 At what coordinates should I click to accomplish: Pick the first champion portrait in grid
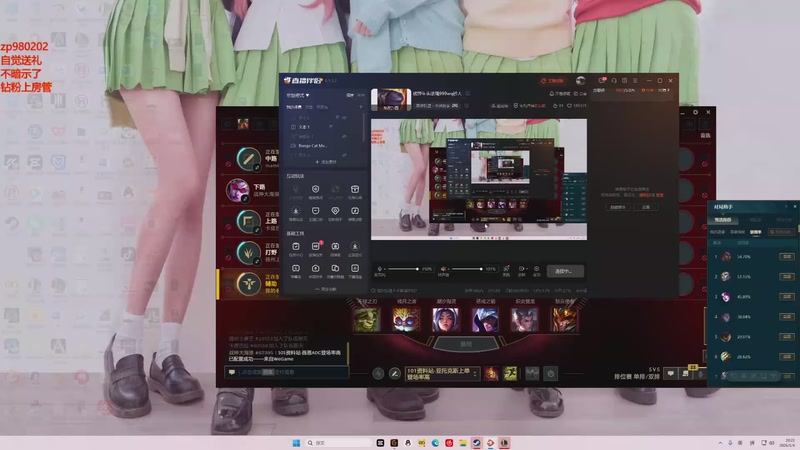pos(366,320)
